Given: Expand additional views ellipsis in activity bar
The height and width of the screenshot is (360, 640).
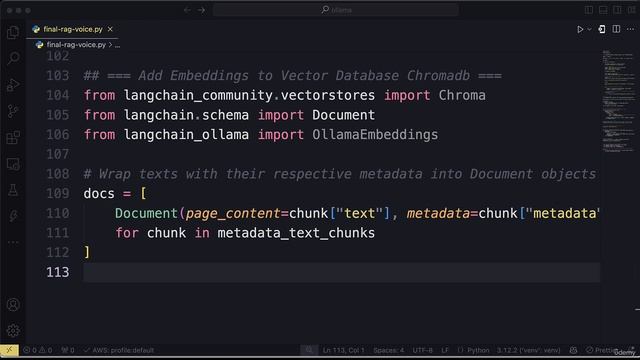Looking at the screenshot, I should [13, 242].
